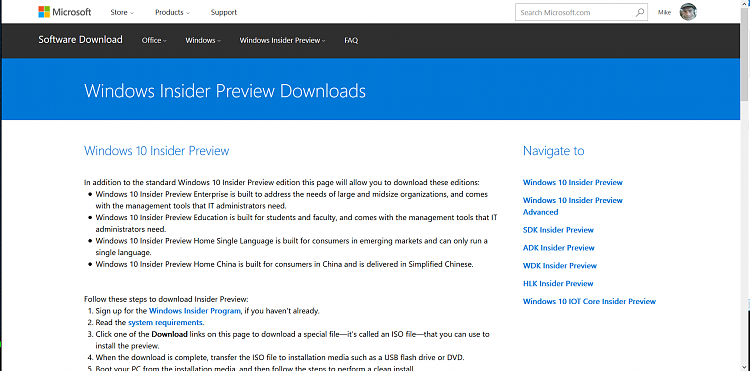This screenshot has width=750, height=371.
Task: Navigate to Windows 10 IOT Core Insider Preview
Action: (589, 301)
